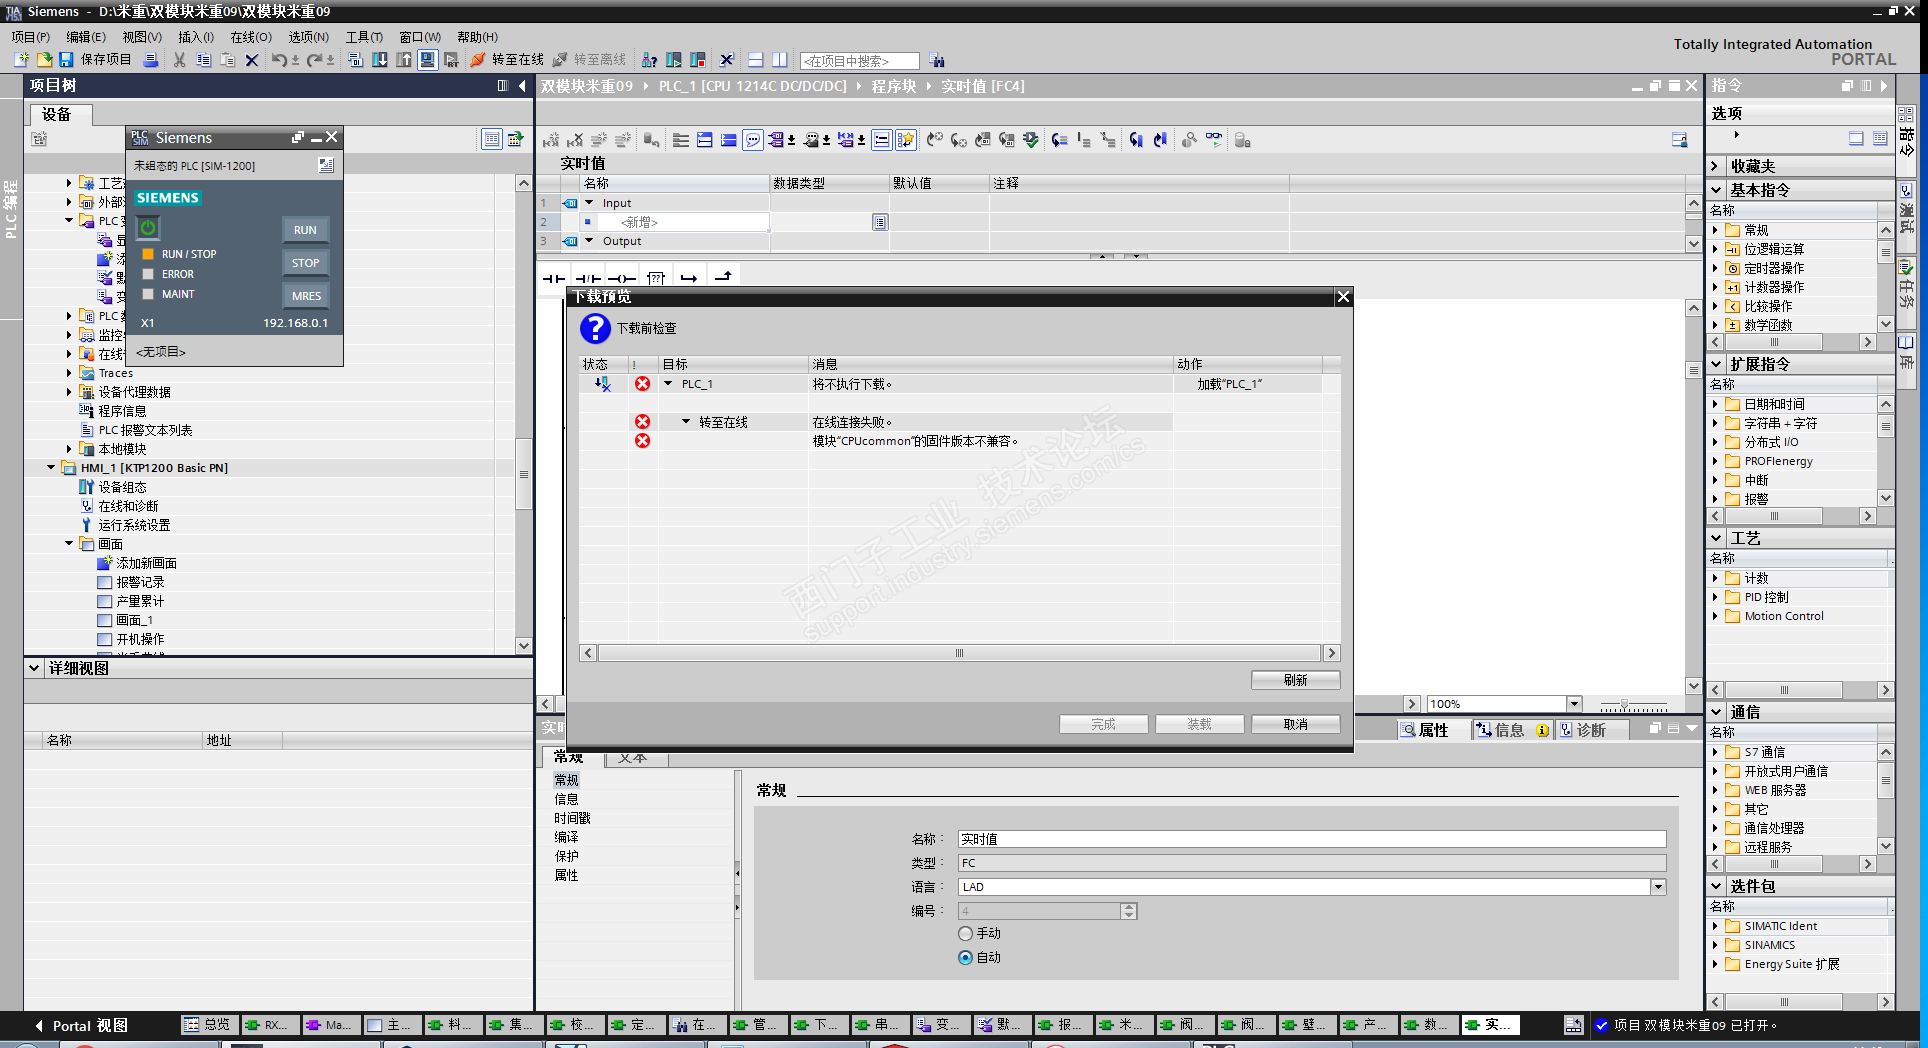Delete selection using the toolbar X icon
This screenshot has height=1048, width=1928.
click(x=252, y=60)
